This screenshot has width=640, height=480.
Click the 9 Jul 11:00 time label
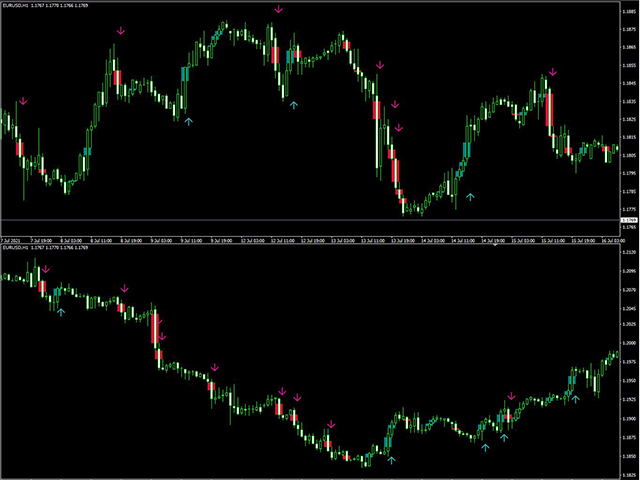191,241
